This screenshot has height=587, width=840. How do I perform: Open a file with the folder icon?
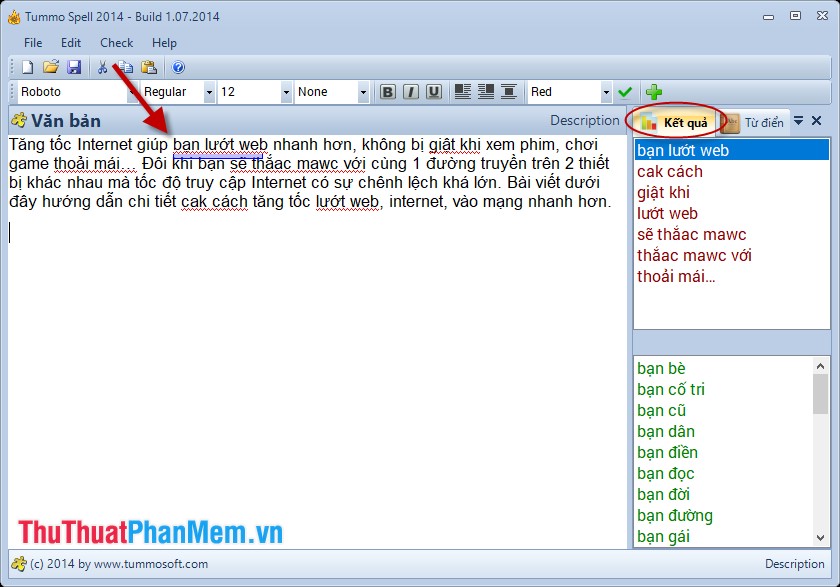pyautogui.click(x=50, y=67)
